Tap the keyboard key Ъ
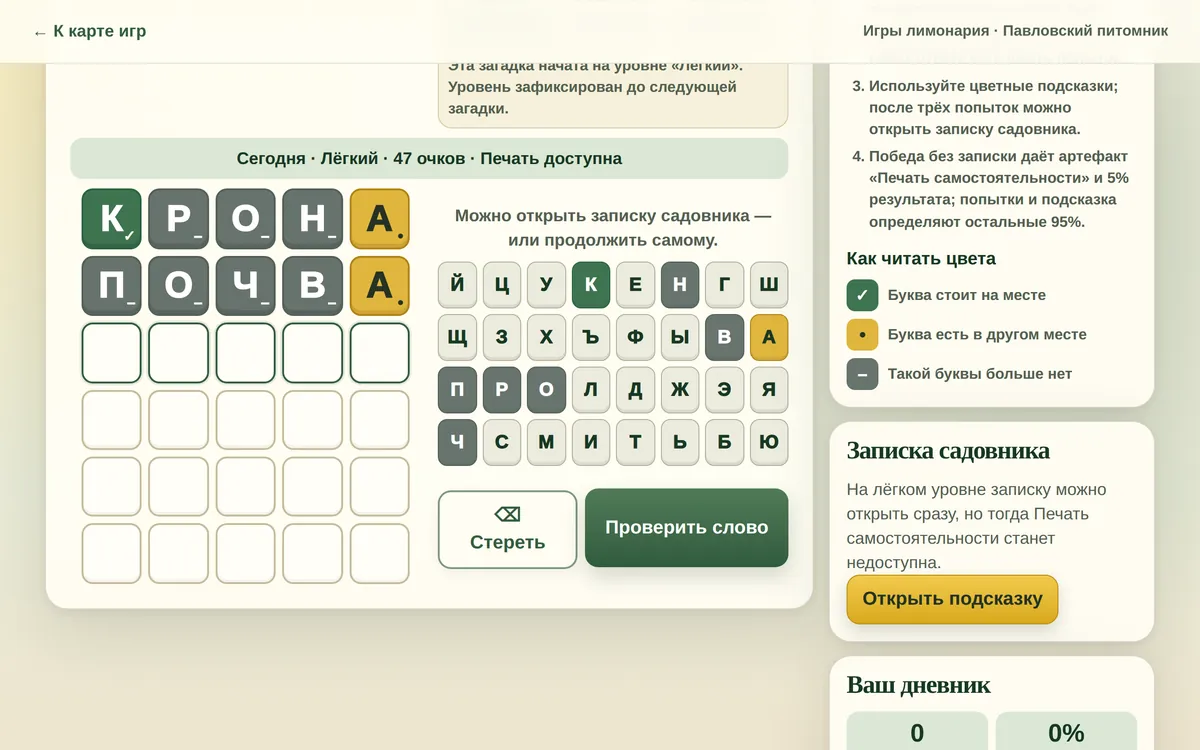 [x=591, y=337]
